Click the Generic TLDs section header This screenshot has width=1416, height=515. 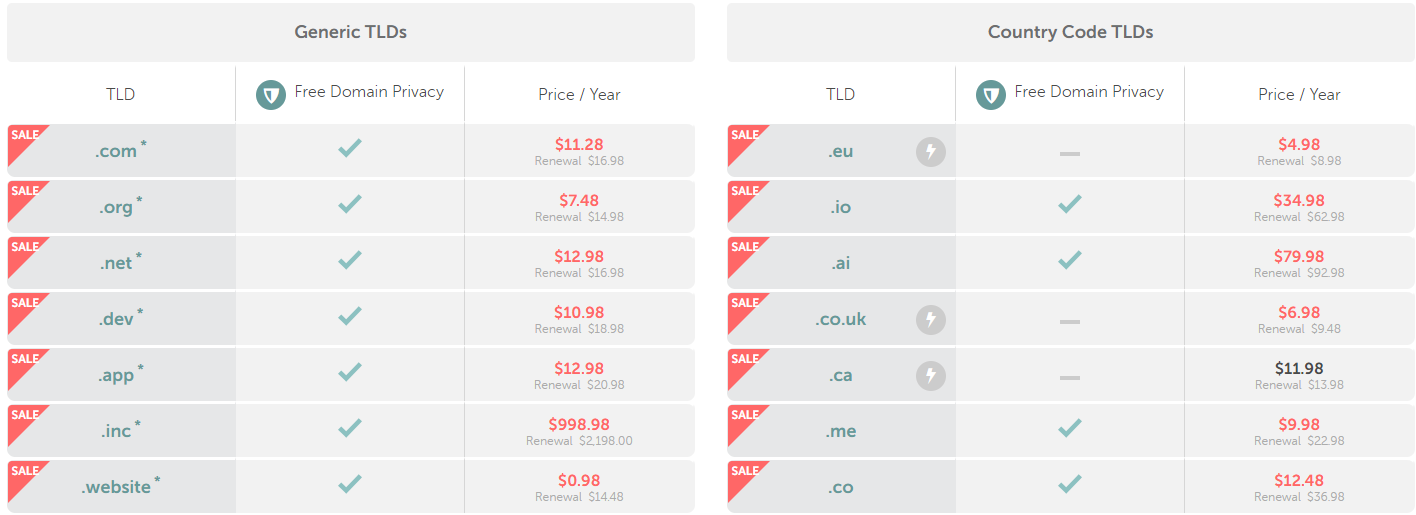pos(351,32)
